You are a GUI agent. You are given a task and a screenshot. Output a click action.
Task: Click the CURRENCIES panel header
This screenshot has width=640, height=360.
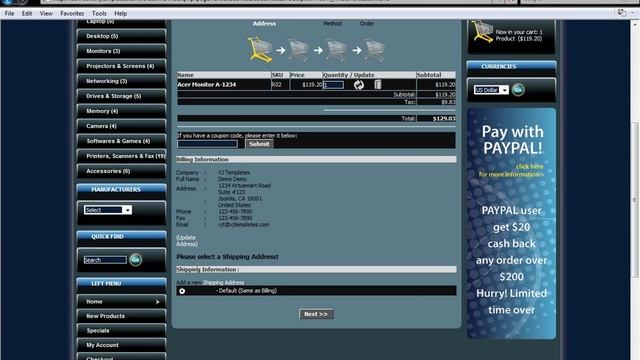(511, 66)
